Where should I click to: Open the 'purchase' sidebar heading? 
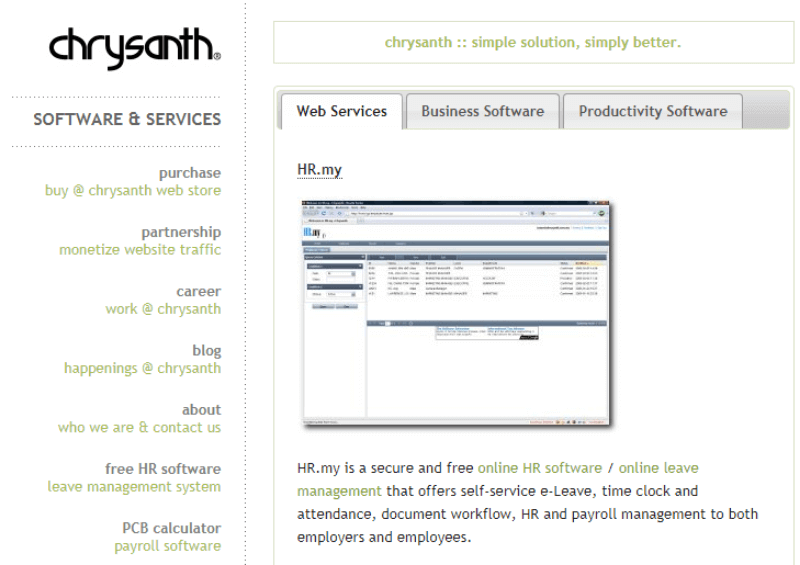pyautogui.click(x=190, y=173)
